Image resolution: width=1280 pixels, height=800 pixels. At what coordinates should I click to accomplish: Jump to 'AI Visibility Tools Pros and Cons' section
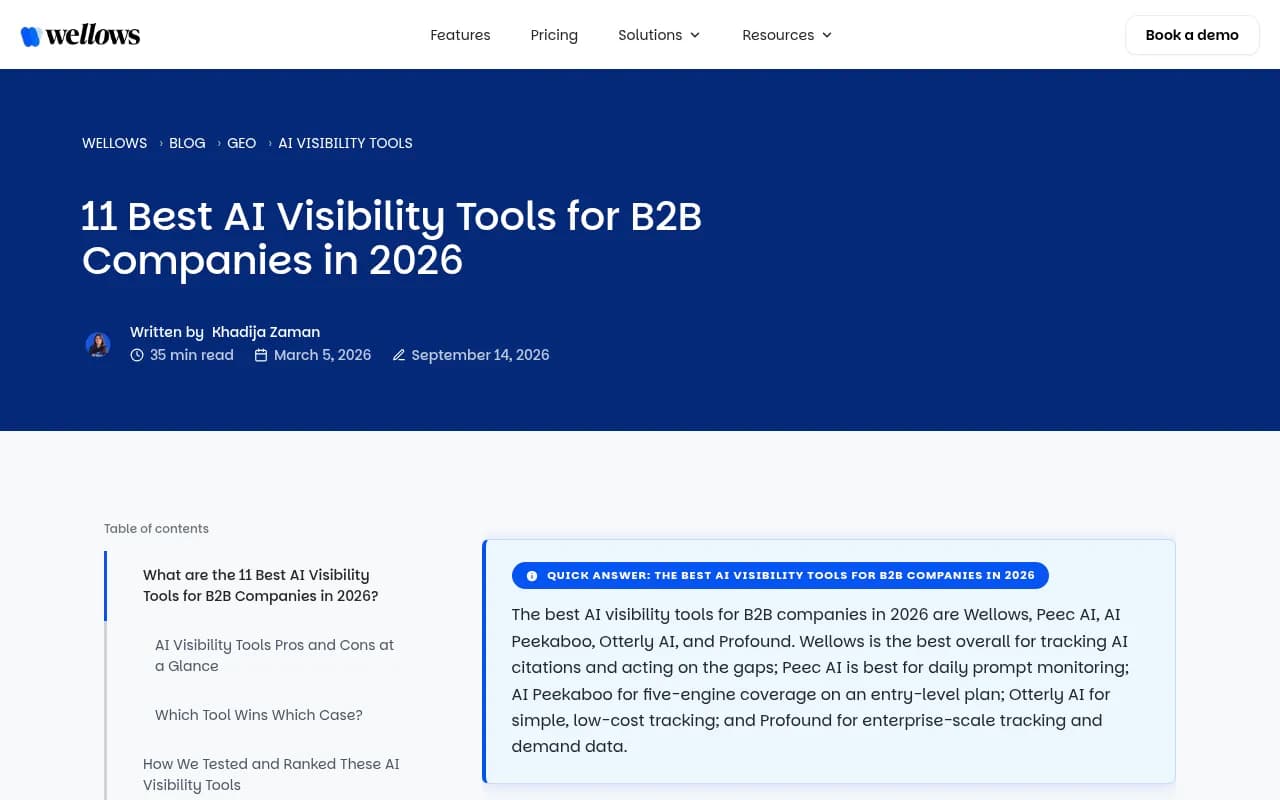pos(275,656)
